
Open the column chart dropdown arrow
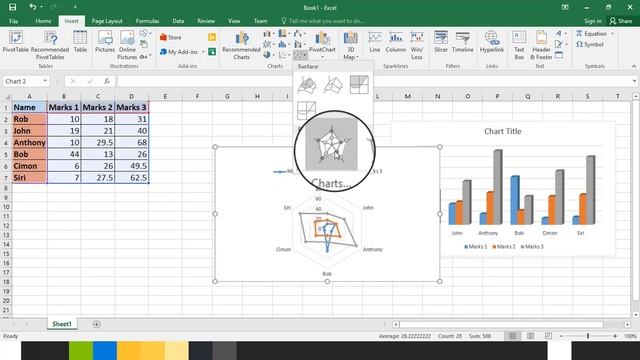click(273, 33)
